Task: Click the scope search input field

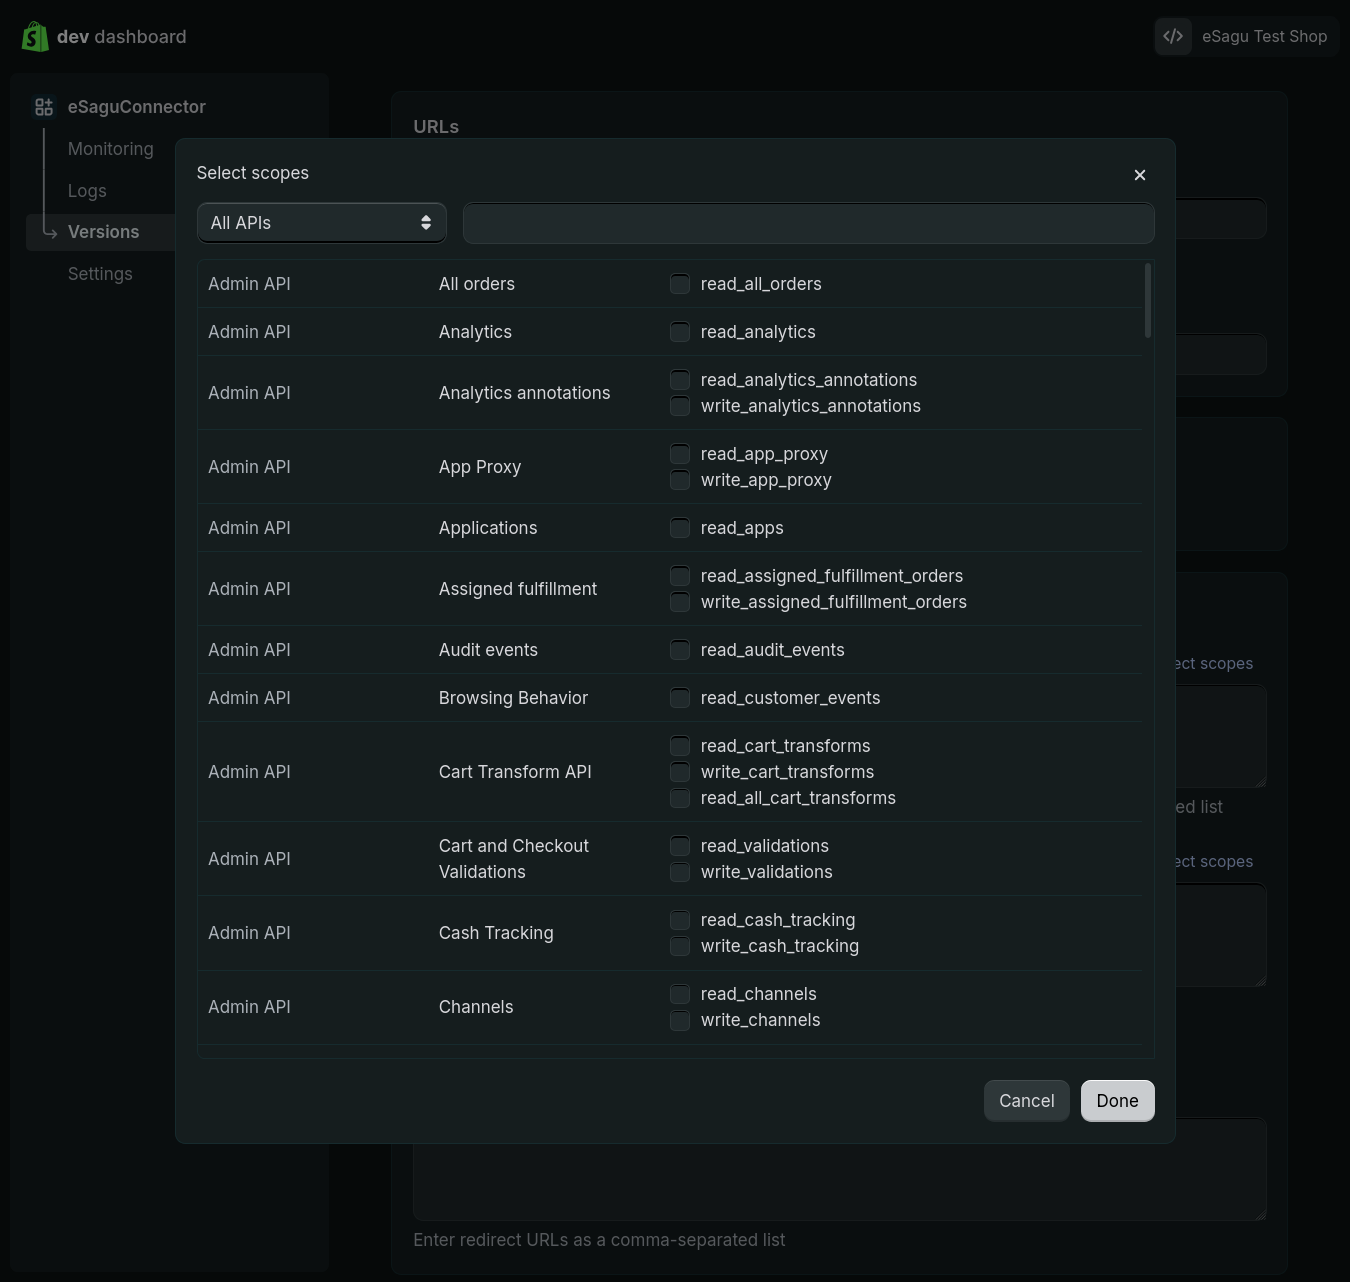Action: [808, 223]
